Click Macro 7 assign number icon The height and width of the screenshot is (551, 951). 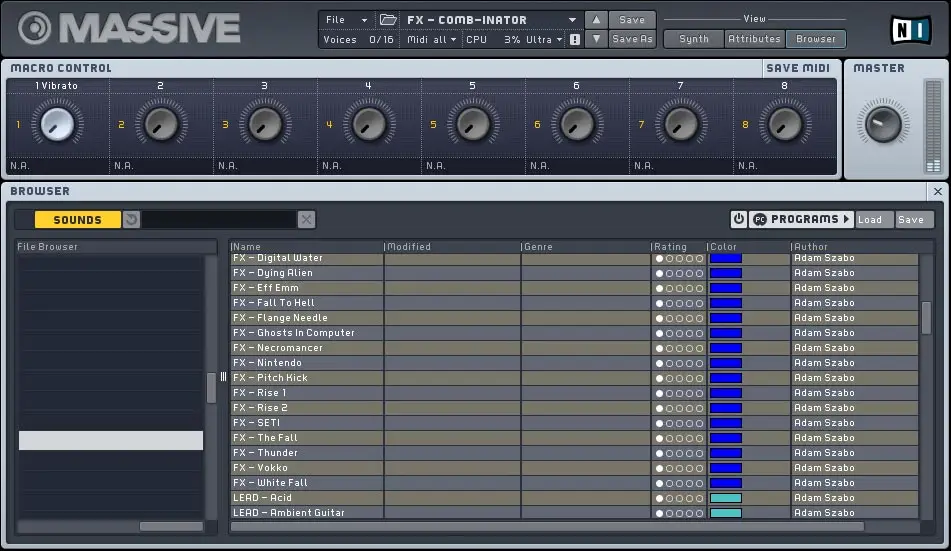pos(641,124)
